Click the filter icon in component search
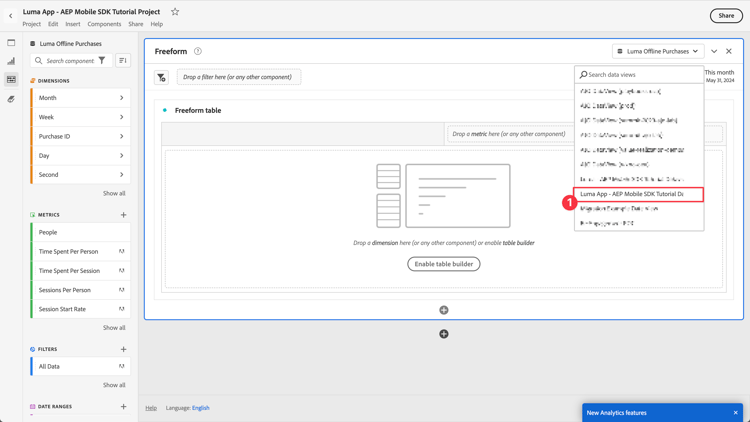The height and width of the screenshot is (422, 750). (x=102, y=61)
